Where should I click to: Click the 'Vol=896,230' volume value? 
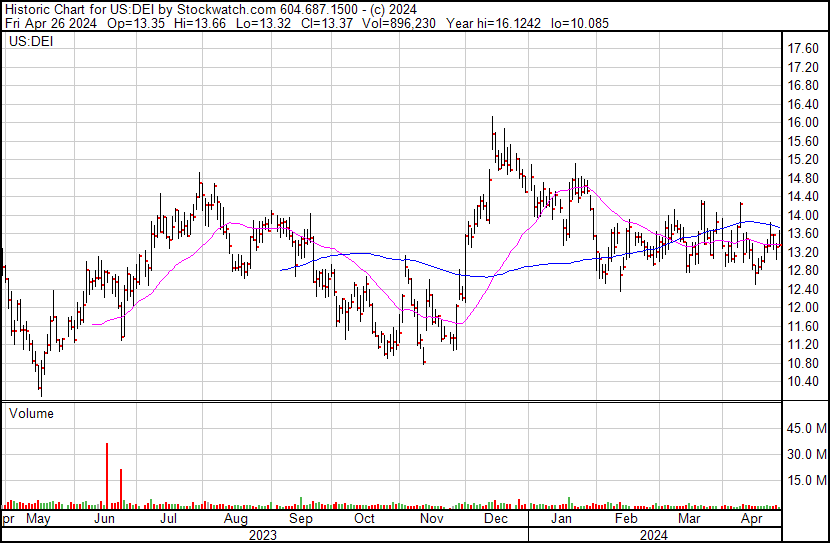pos(399,23)
